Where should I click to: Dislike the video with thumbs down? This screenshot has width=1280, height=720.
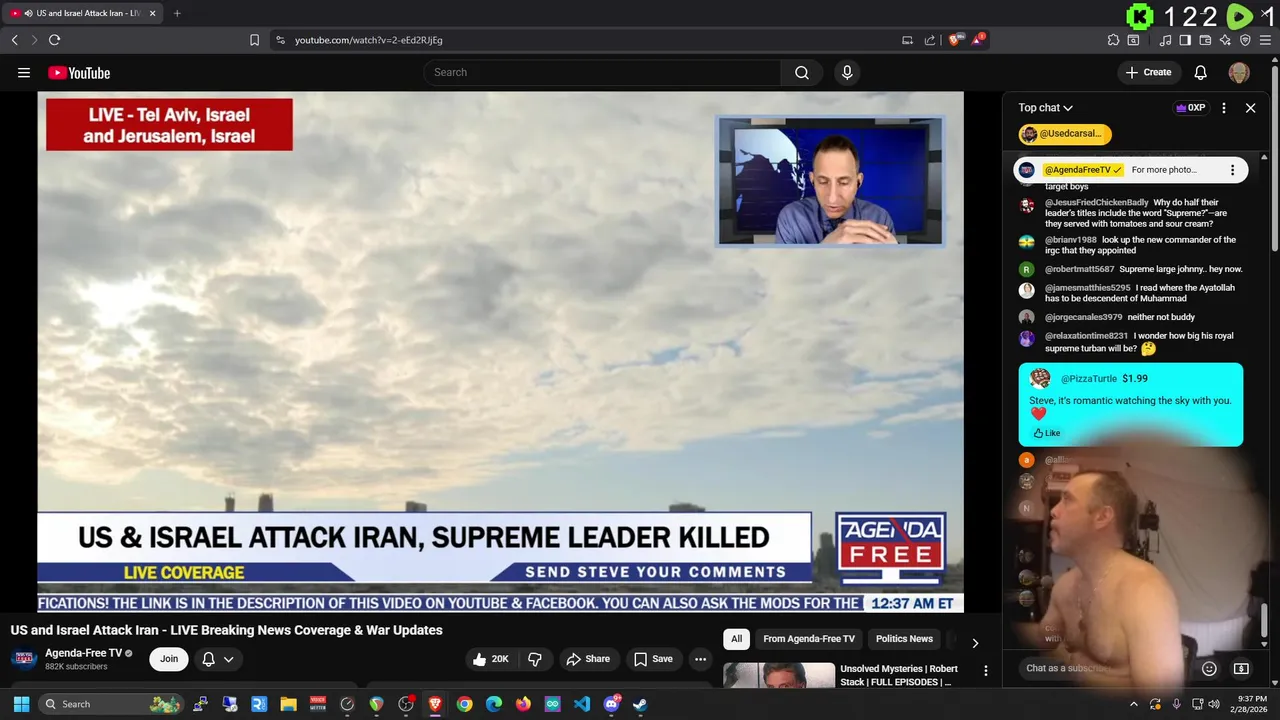pos(535,659)
